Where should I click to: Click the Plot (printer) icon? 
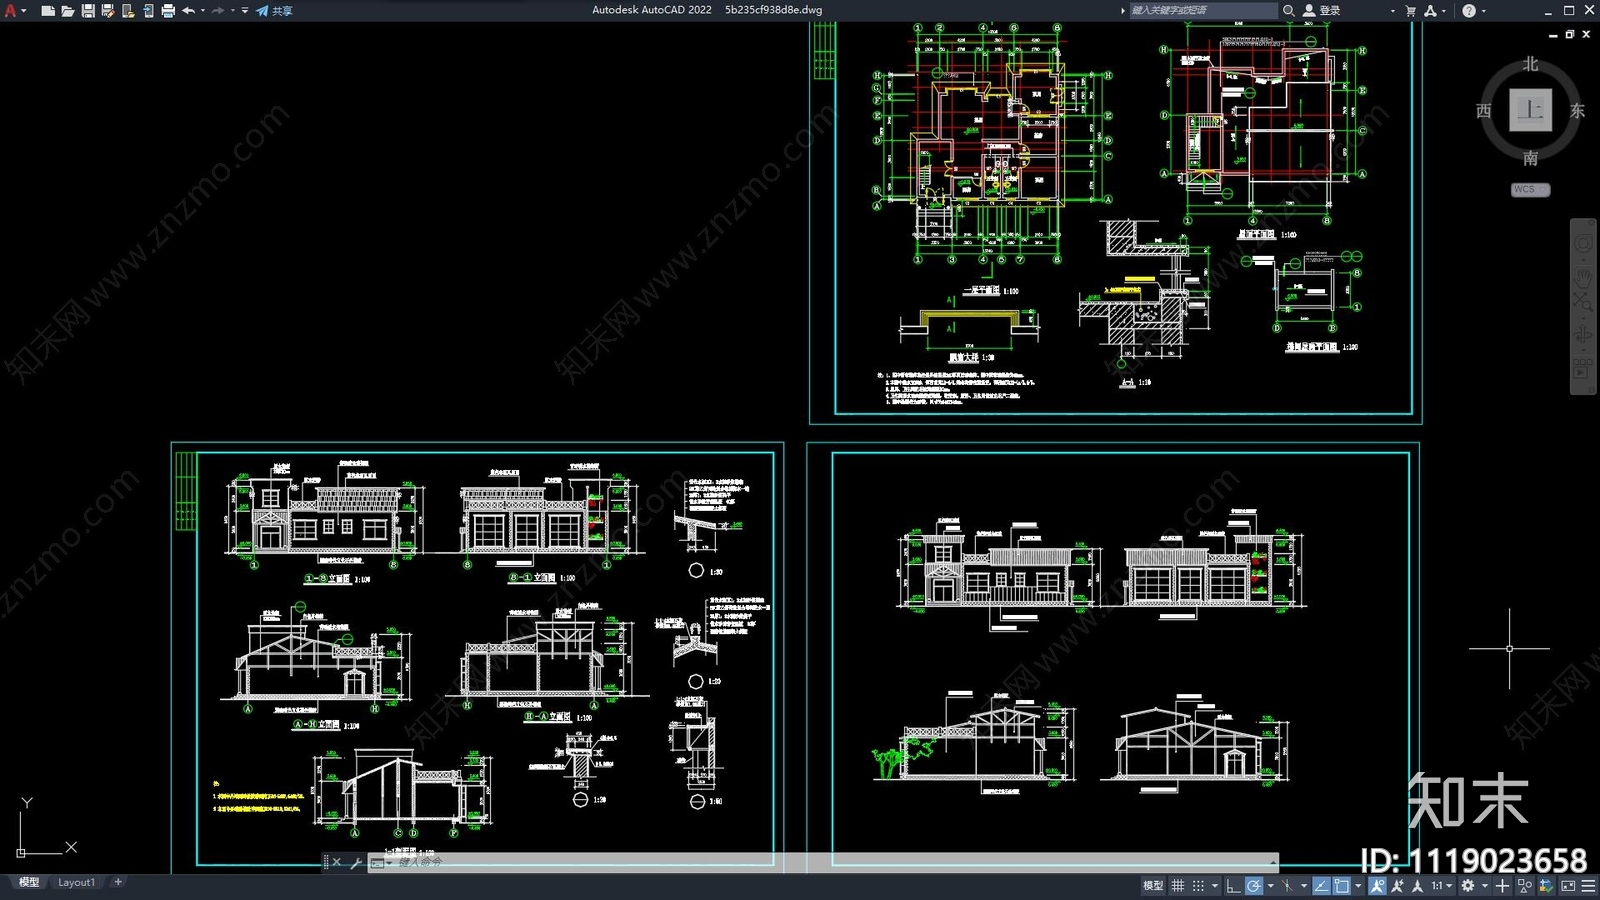(168, 10)
